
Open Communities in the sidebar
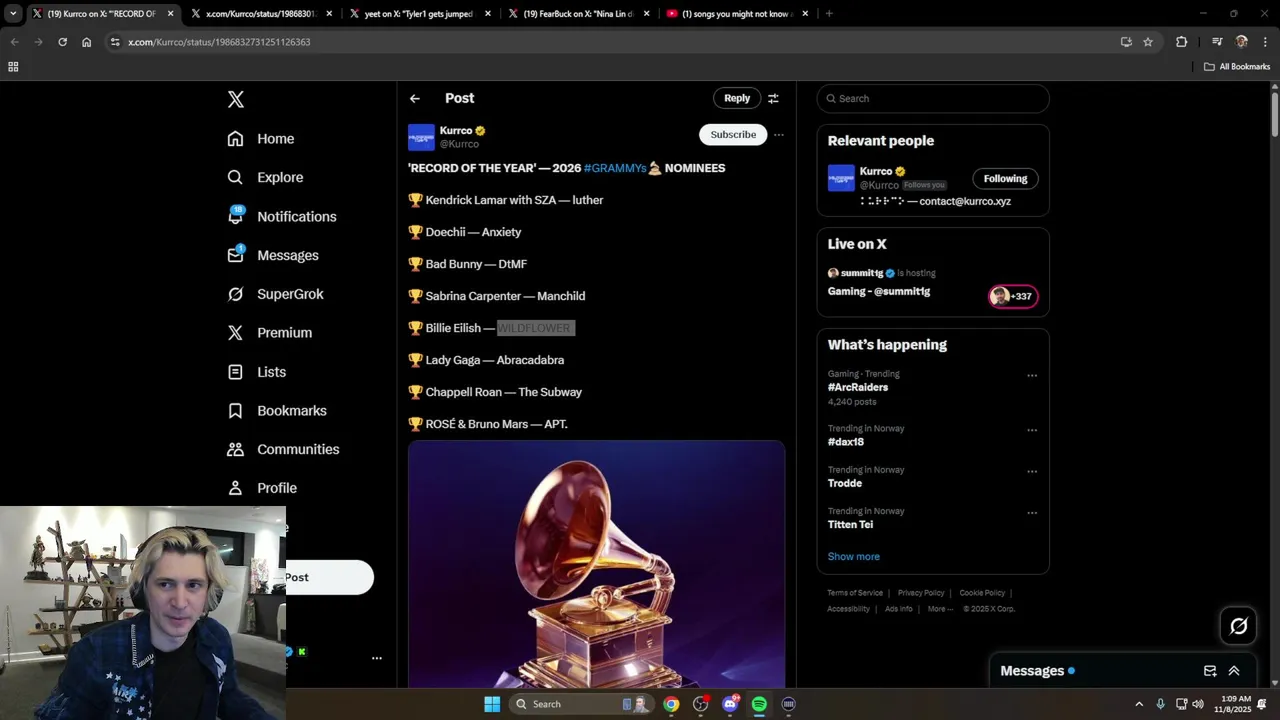(283, 449)
